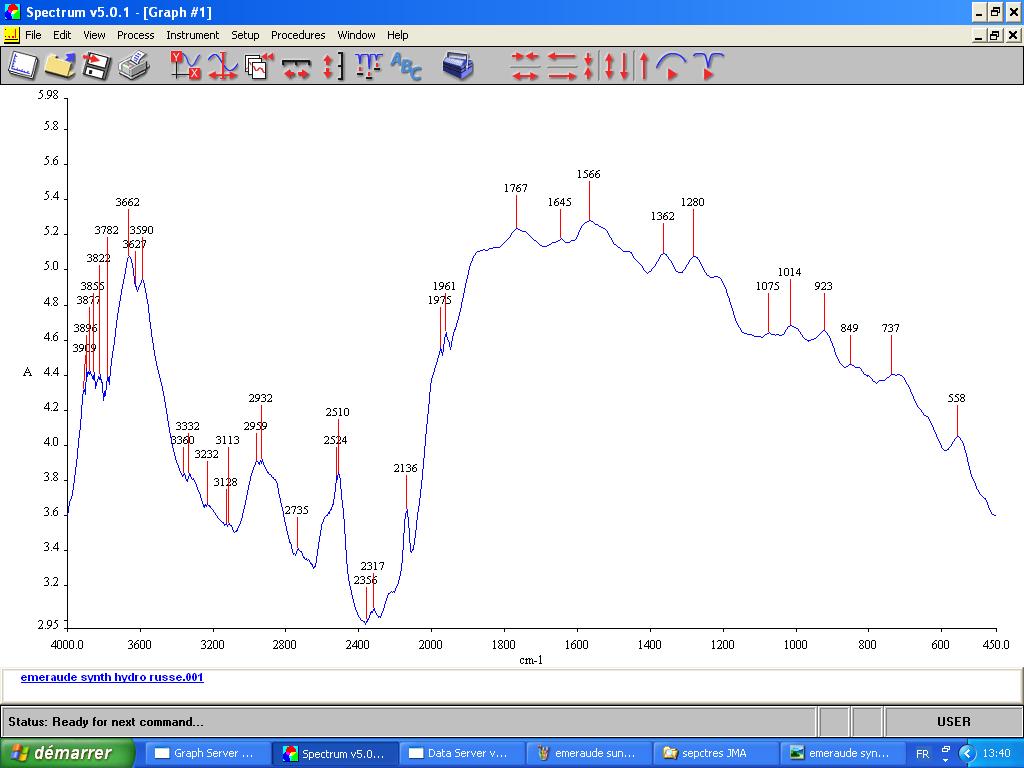This screenshot has width=1024, height=768.
Task: Click the Windows 'démarrer' start button
Action: pos(67,753)
